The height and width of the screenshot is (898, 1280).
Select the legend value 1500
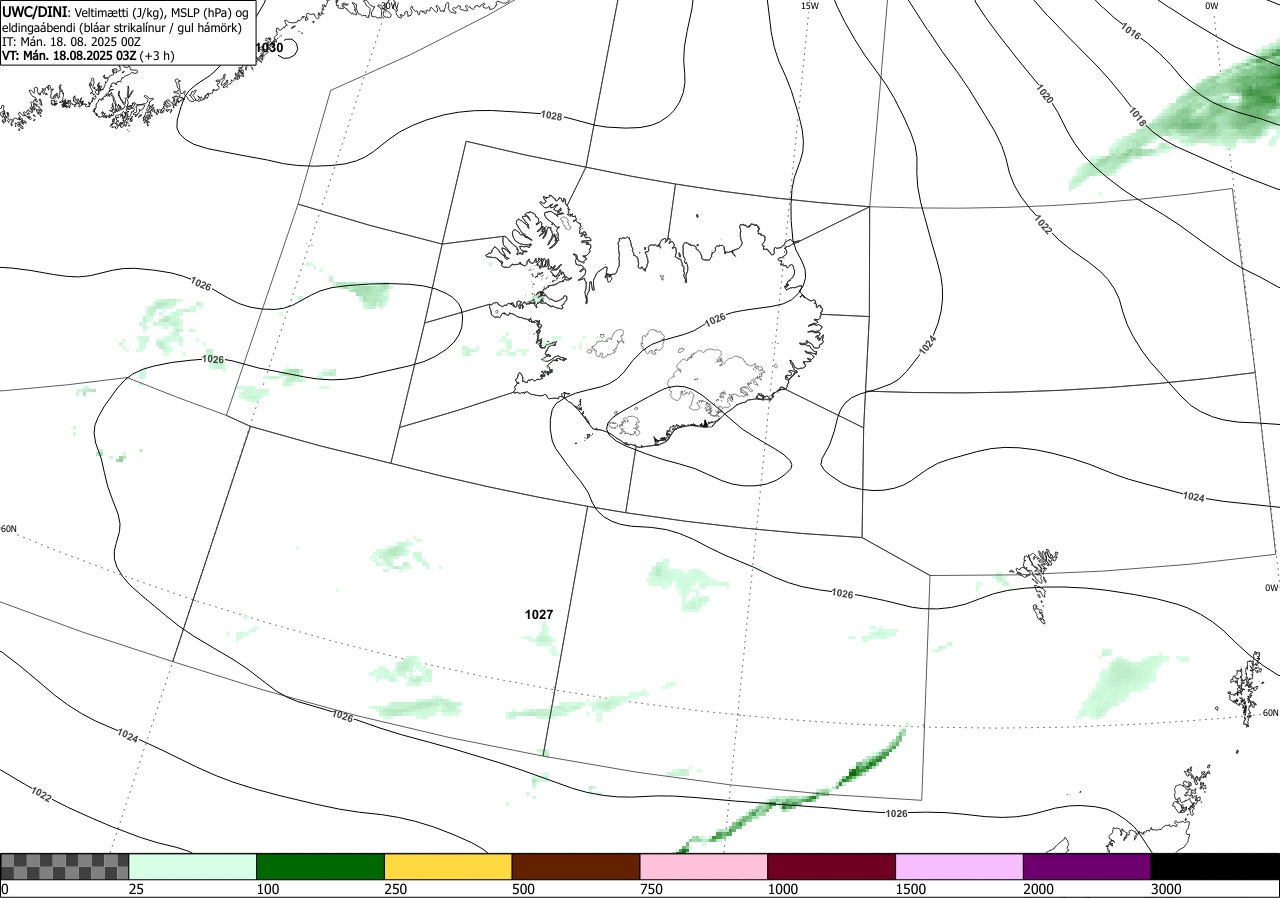(x=910, y=889)
